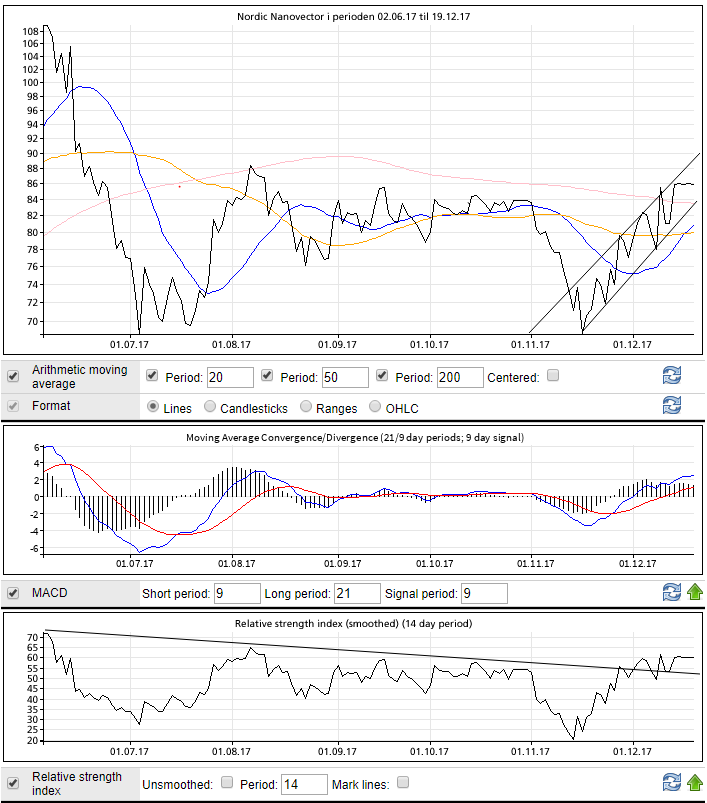Click the 108 price axis label
Viewport: 707px width, 803px height.
(30, 31)
